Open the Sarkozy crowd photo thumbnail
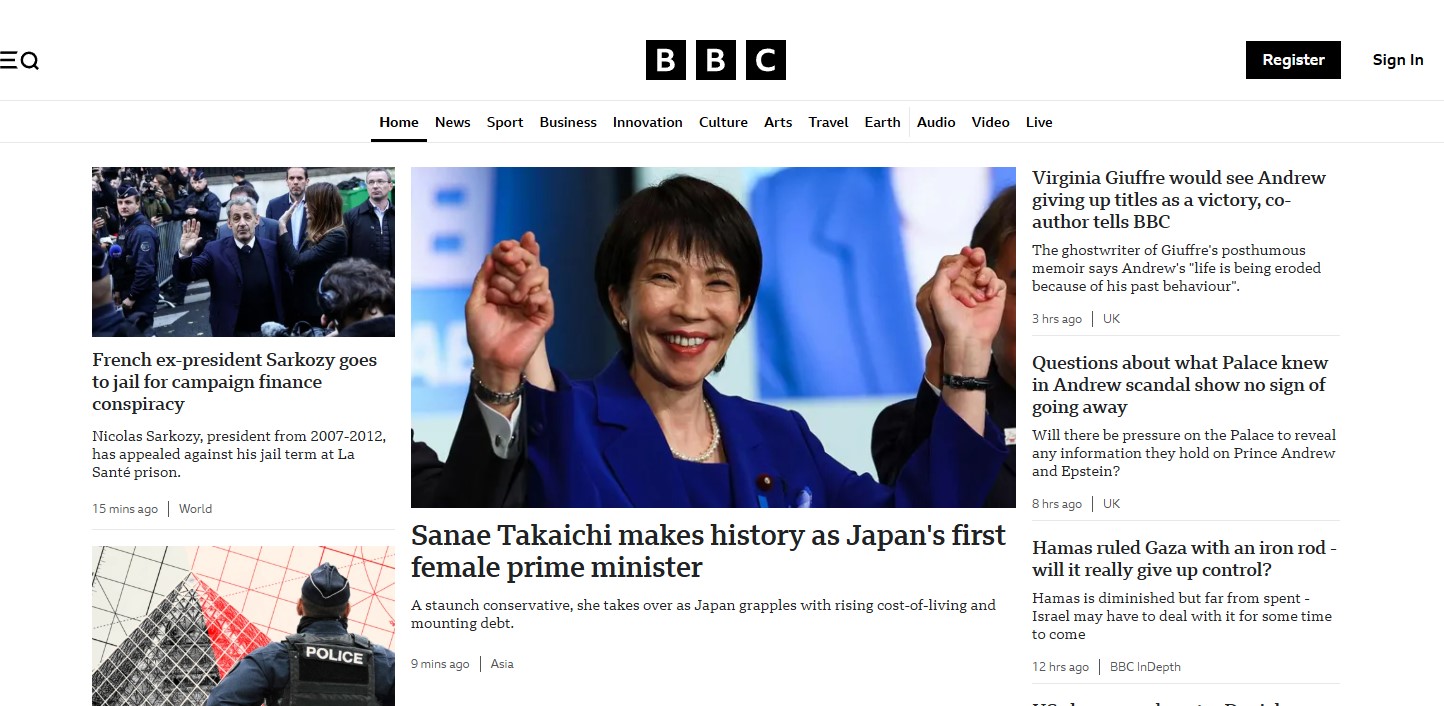The width and height of the screenshot is (1444, 706). tap(243, 252)
